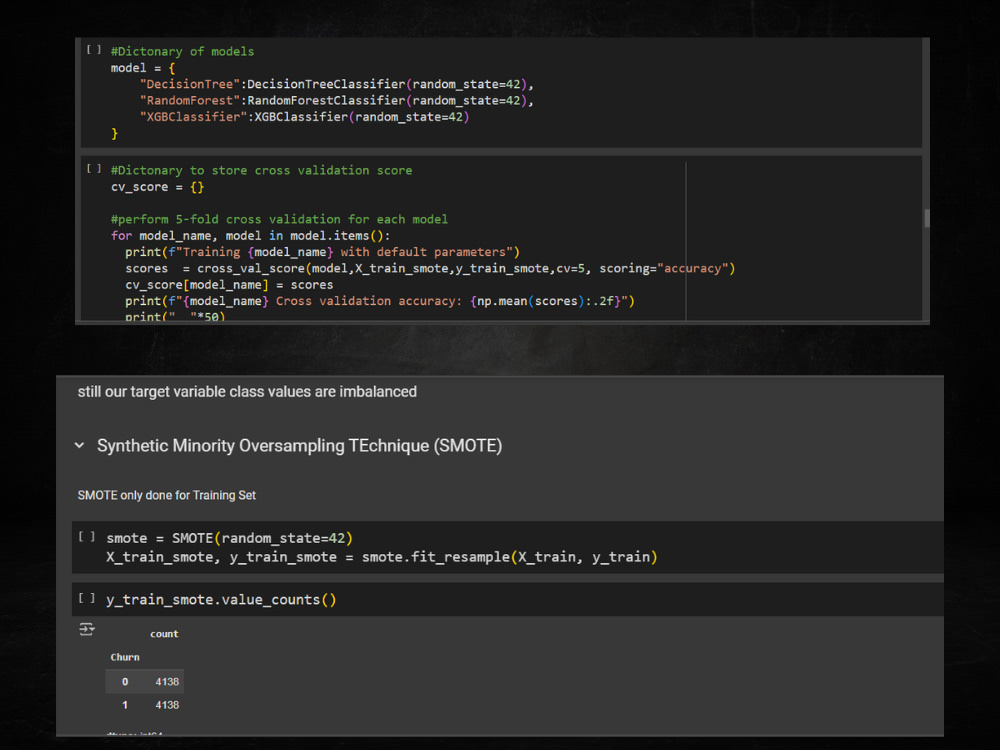The image size is (1000, 750).
Task: Click the code line 'y_train_smote.value_counts()'
Action: (221, 599)
